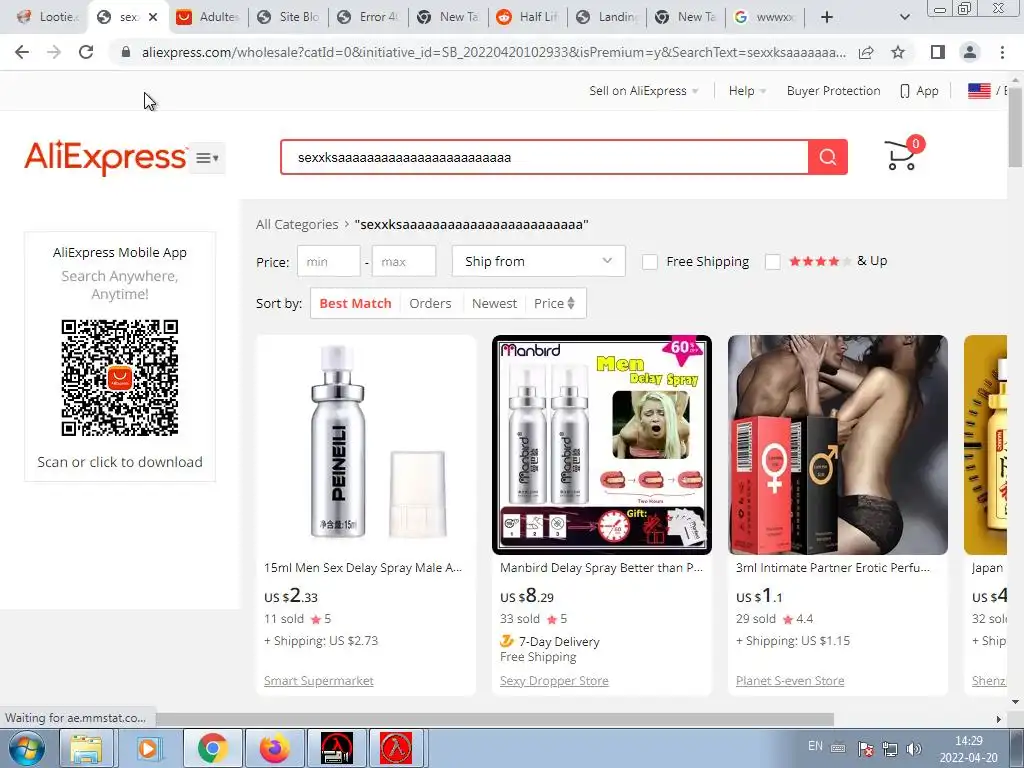
Task: Open the Smart Supermarket store link
Action: pos(319,680)
